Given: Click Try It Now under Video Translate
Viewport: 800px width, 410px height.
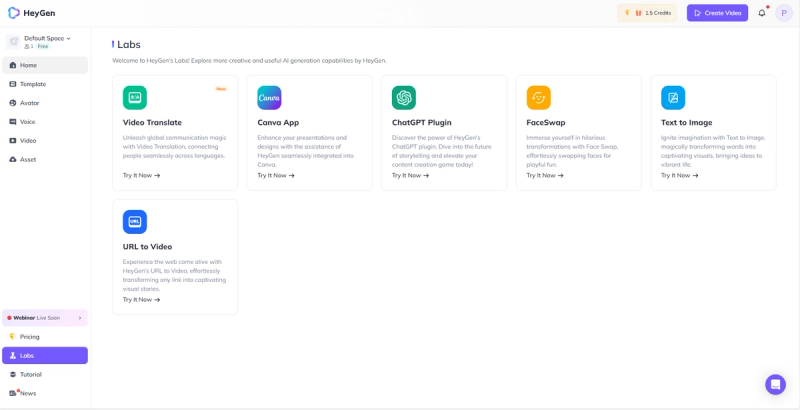Looking at the screenshot, I should 141,175.
